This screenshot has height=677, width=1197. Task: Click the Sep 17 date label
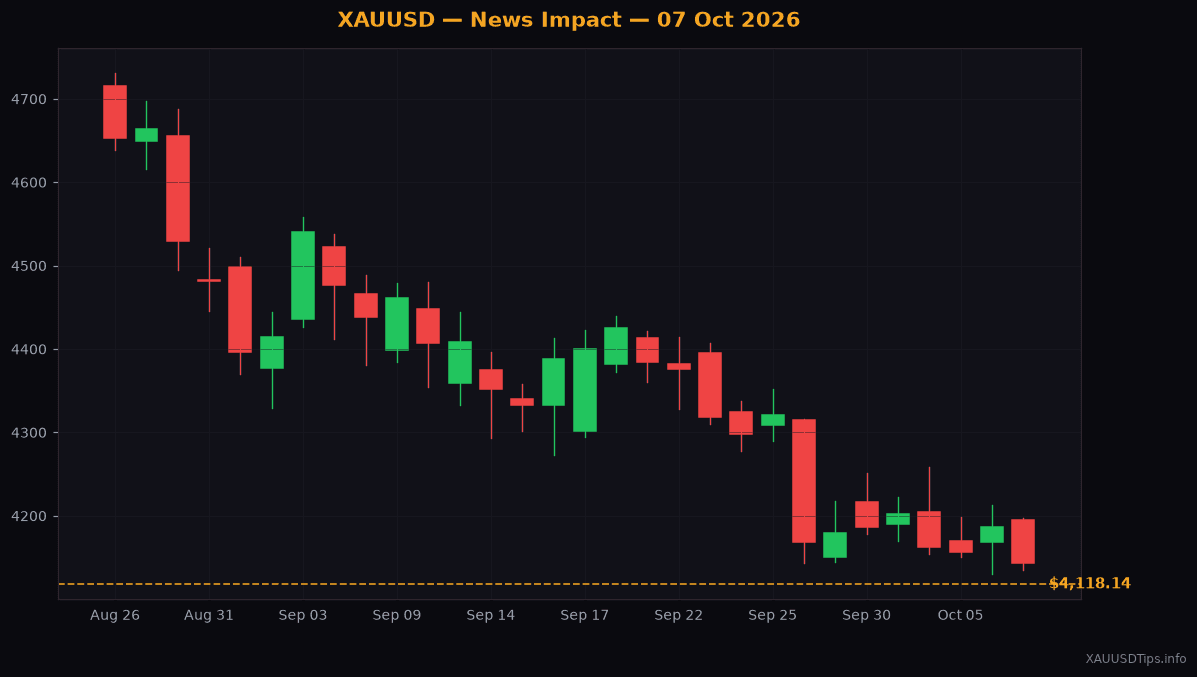585,615
